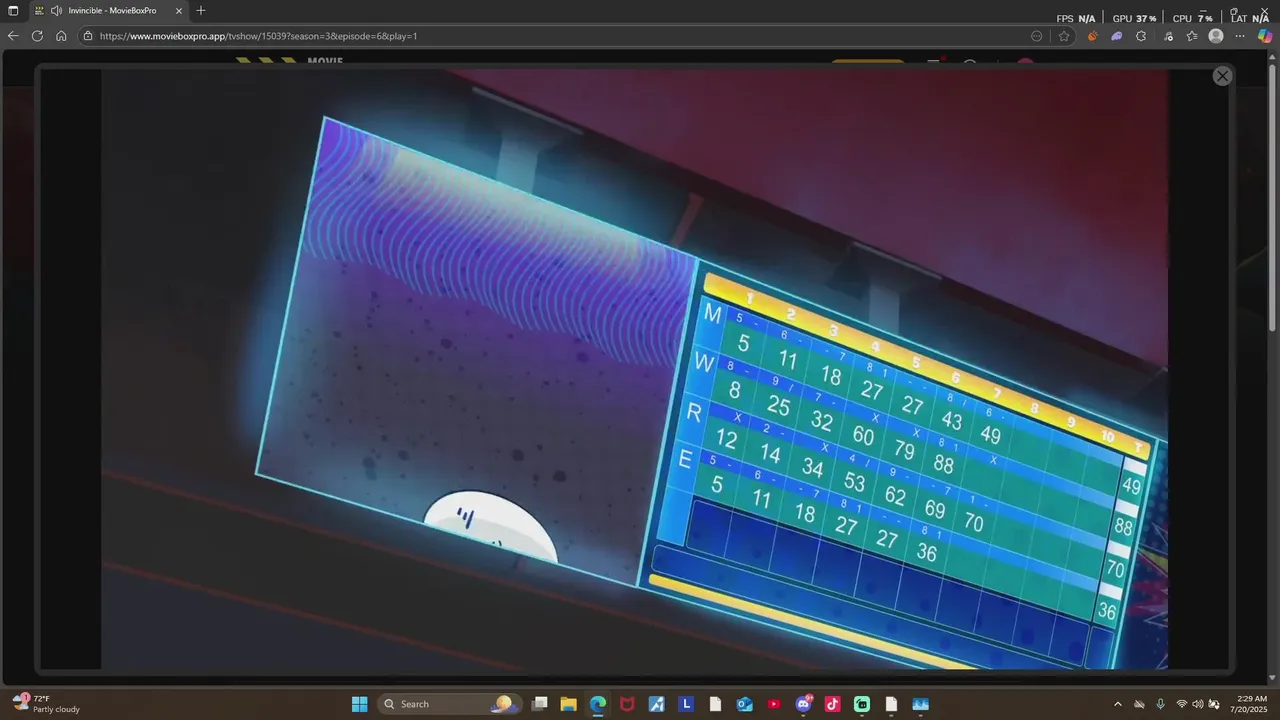This screenshot has height=720, width=1280.
Task: Click taskbar Search box
Action: pos(448,704)
